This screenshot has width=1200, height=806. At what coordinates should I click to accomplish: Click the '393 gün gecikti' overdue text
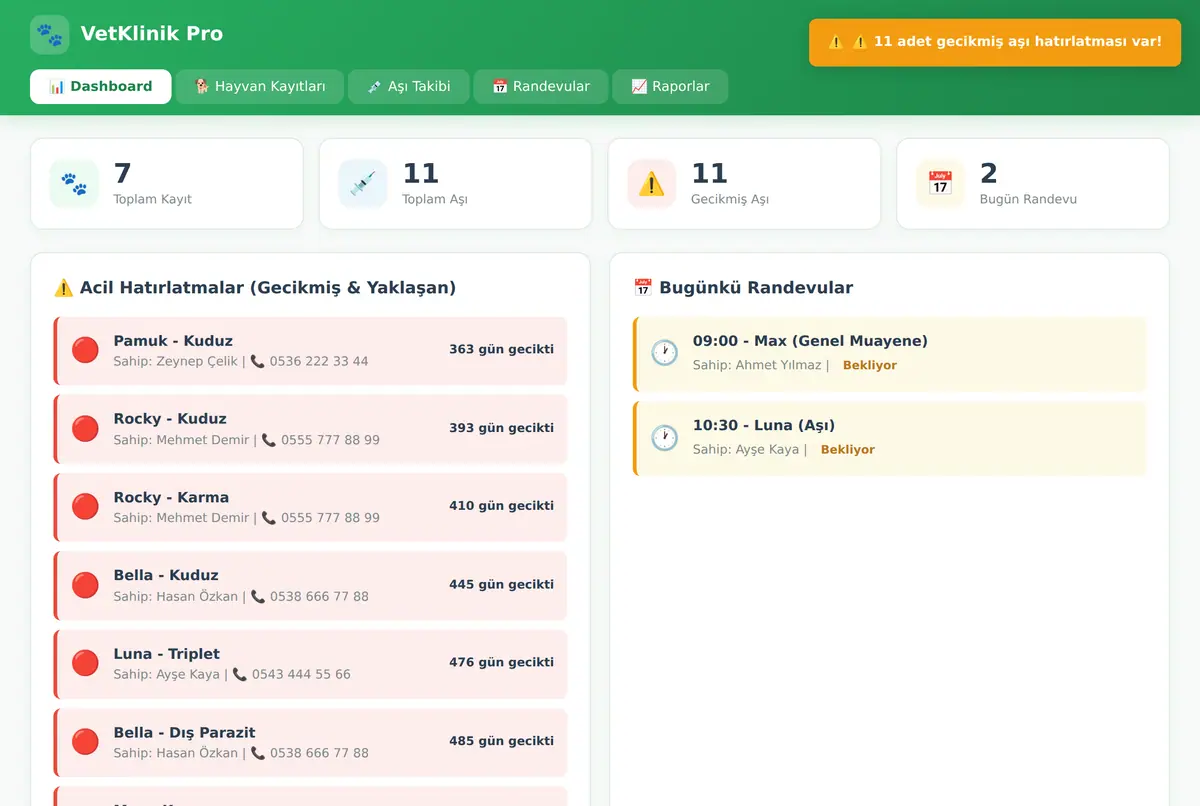click(501, 428)
